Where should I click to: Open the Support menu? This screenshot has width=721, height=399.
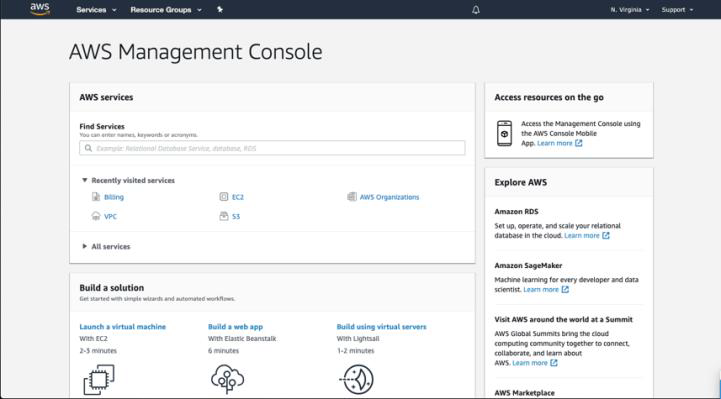pyautogui.click(x=677, y=10)
